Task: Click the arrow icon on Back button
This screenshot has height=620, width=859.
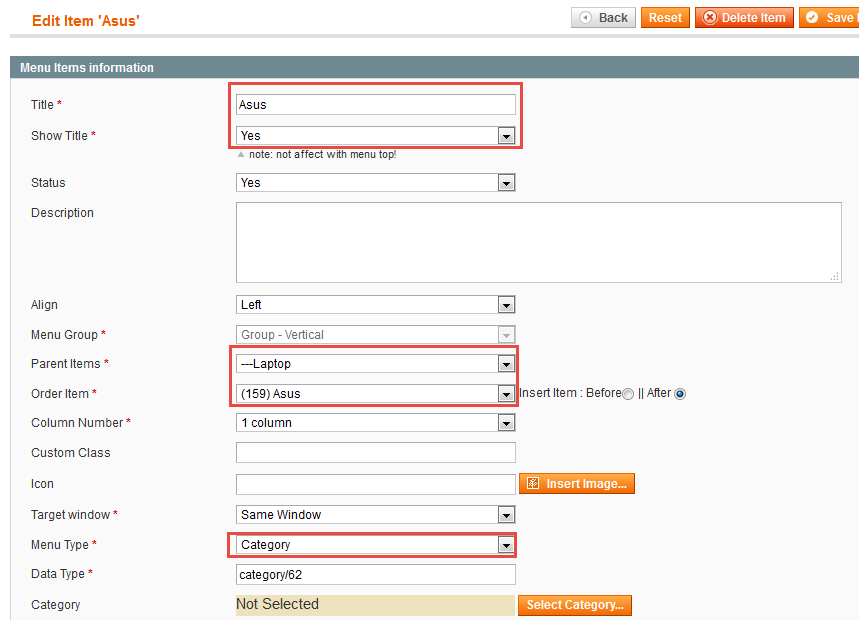Action: coord(585,18)
